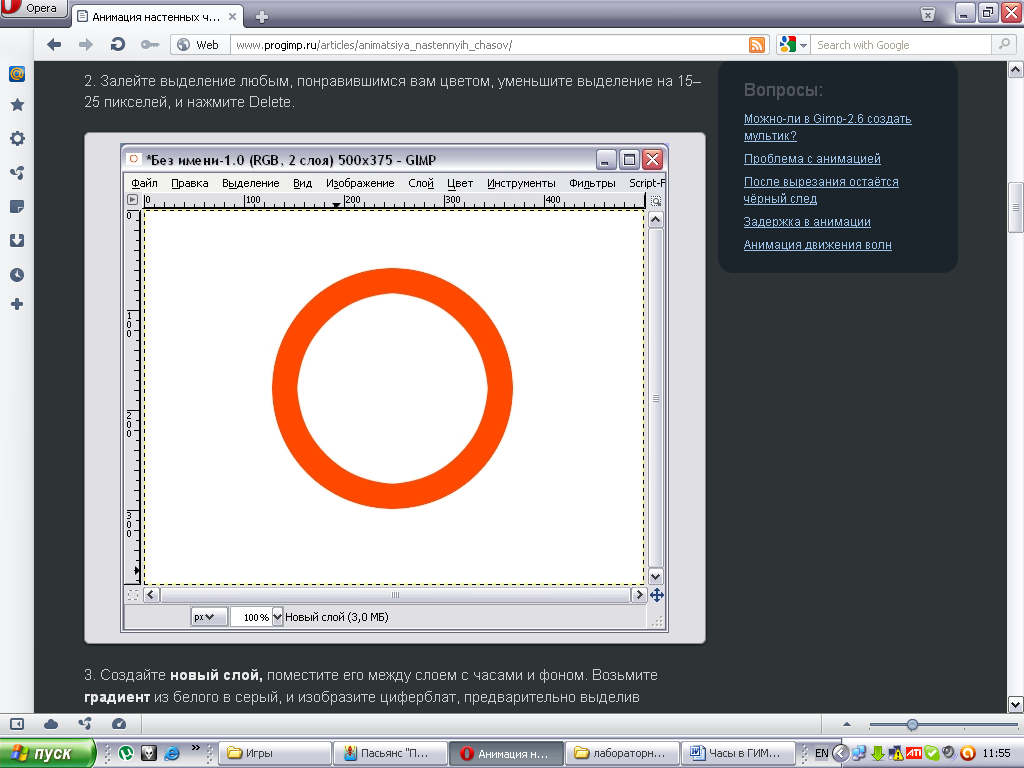Viewport: 1024px width, 768px height.
Task: Toggle the panels button in status bar
Action: pos(17,724)
